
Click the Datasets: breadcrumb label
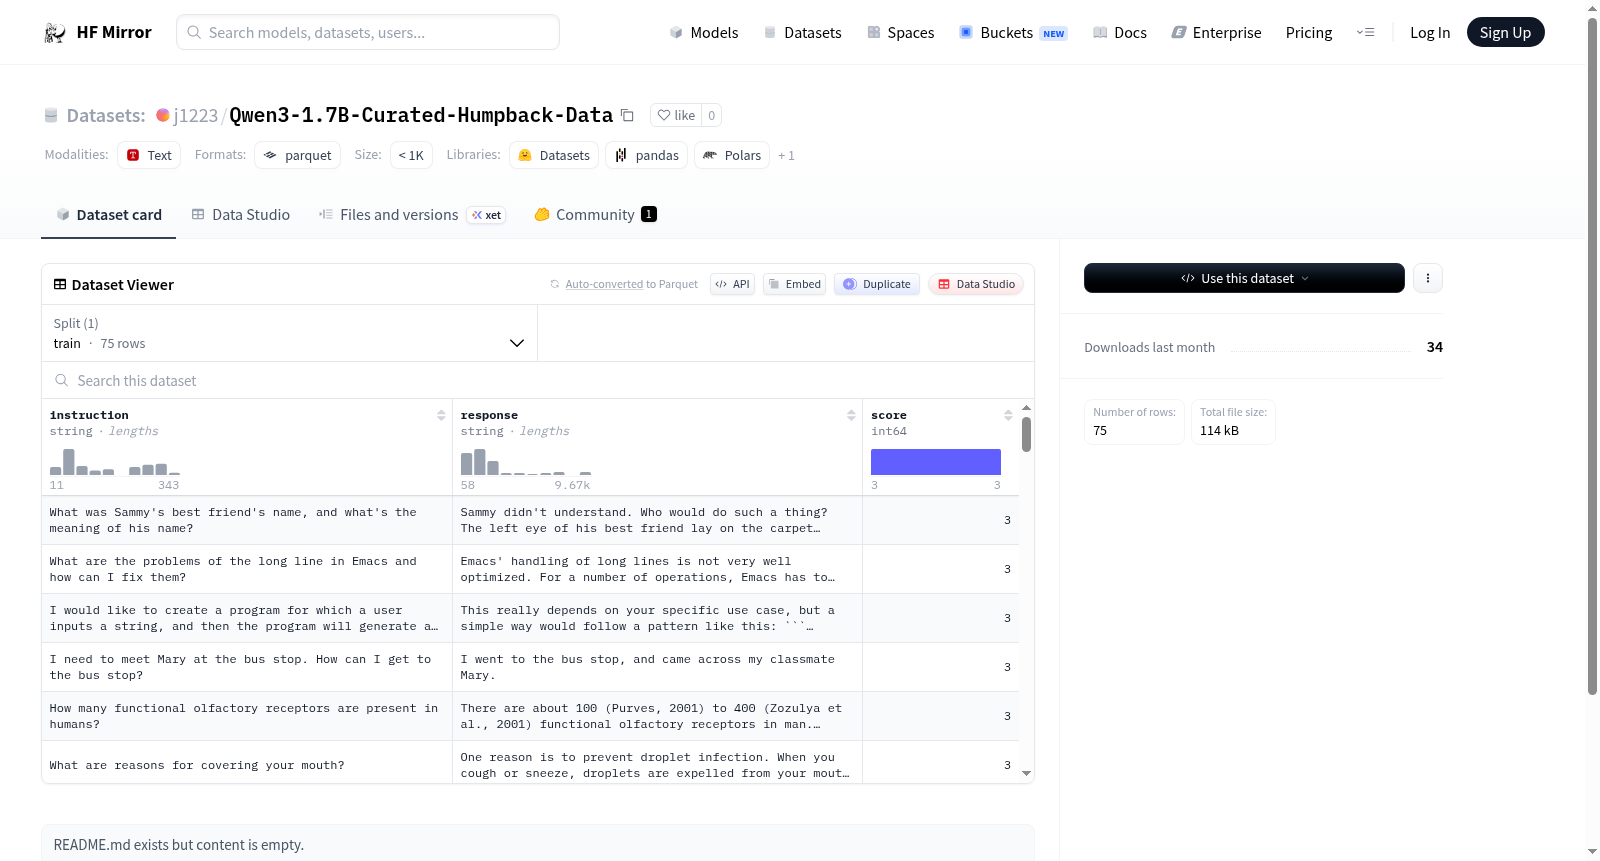[106, 115]
